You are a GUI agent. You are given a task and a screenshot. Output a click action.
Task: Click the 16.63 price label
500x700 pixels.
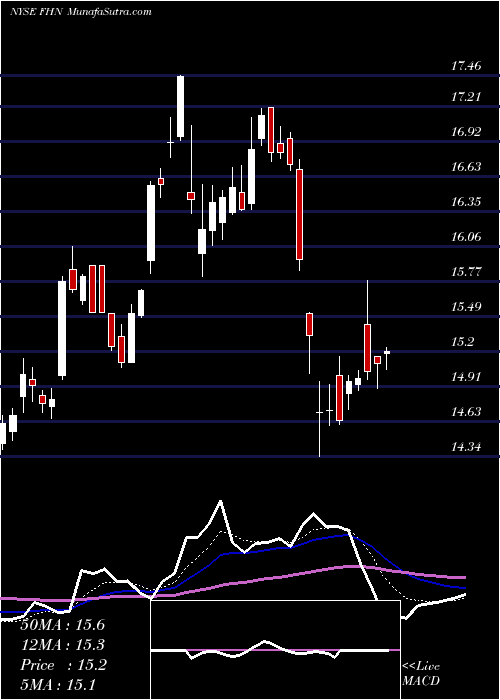tap(466, 167)
